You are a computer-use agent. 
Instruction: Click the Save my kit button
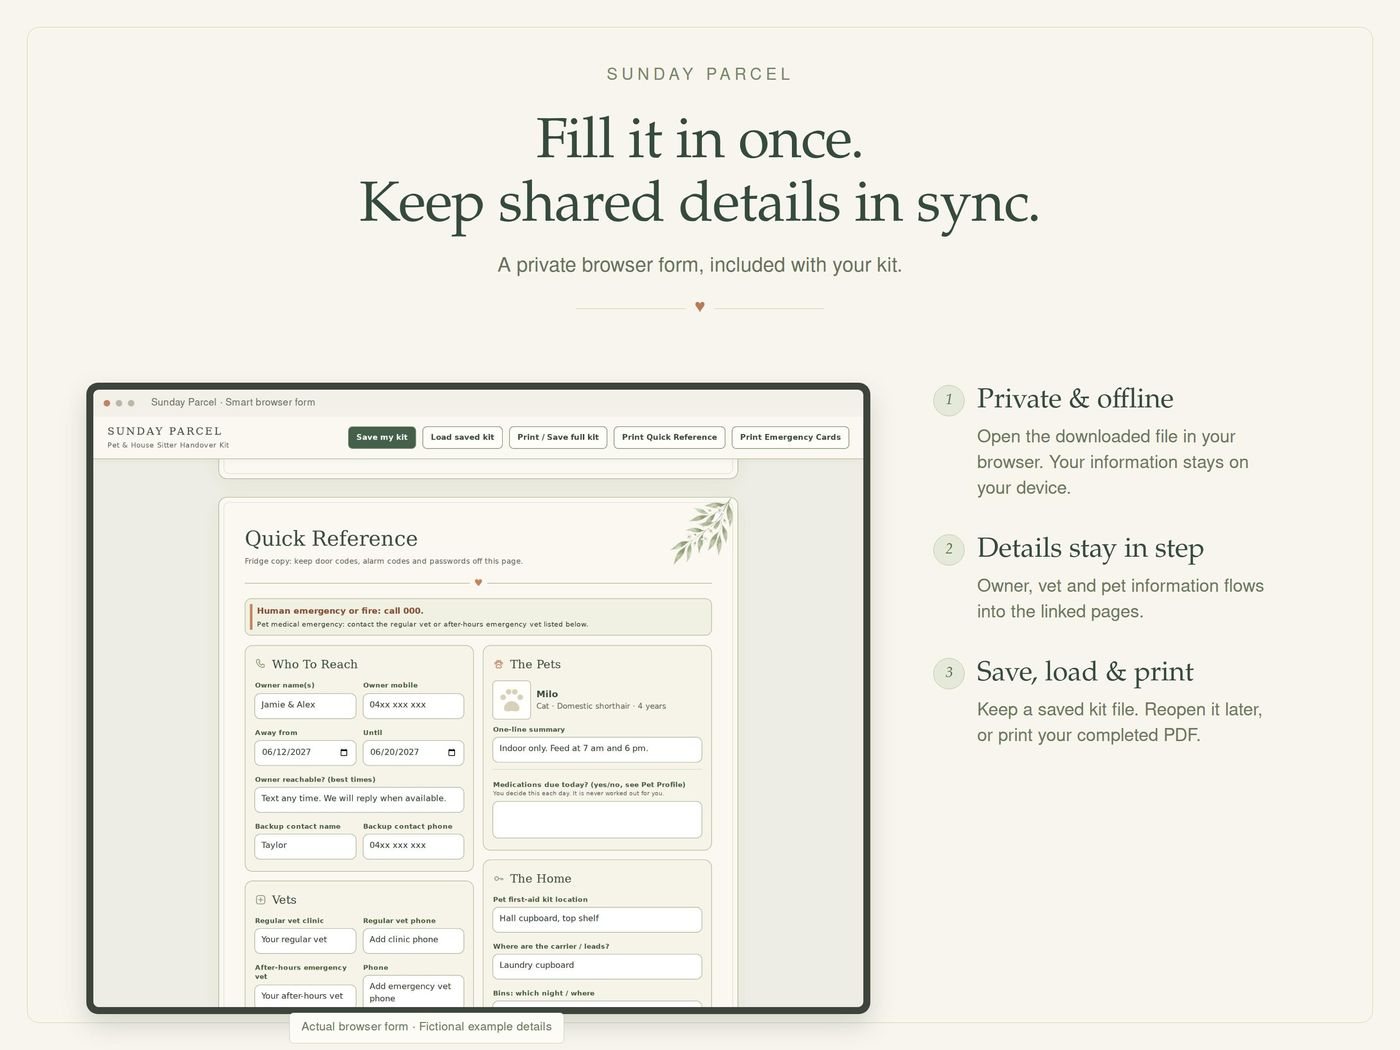coord(381,437)
